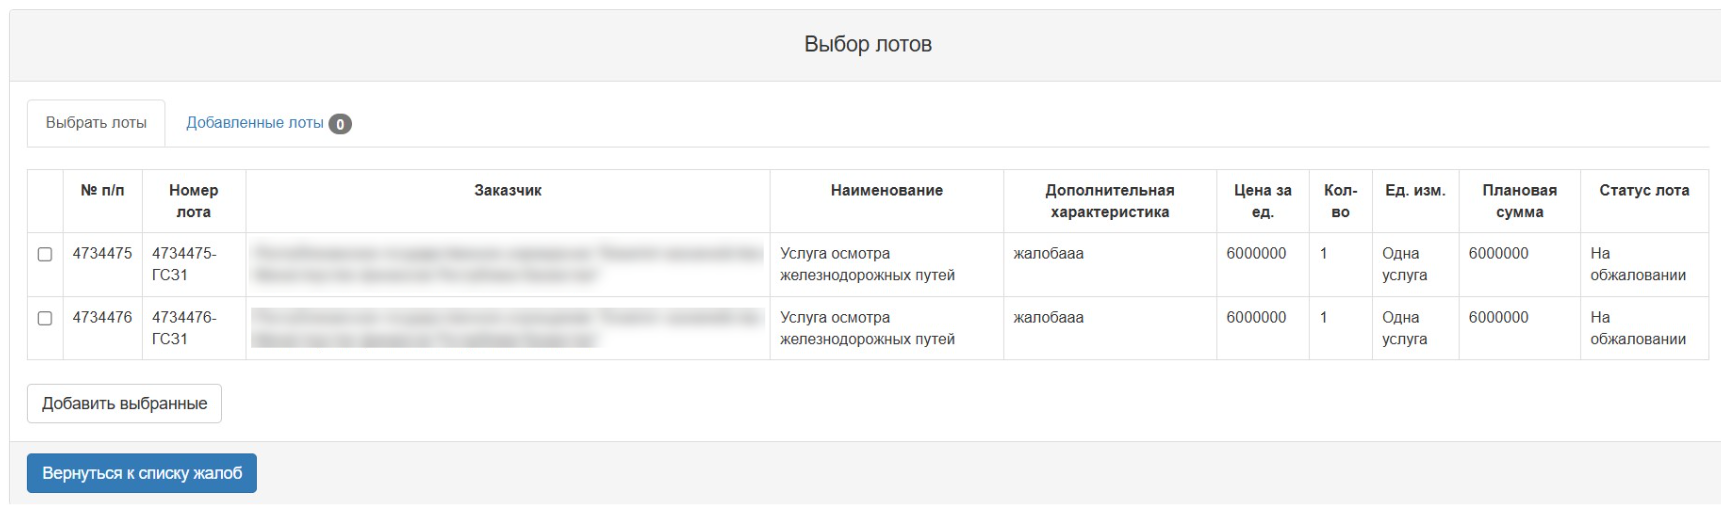This screenshot has width=1721, height=508.
Task: Check the checkbox for lot 4734476
Action: pos(45,318)
